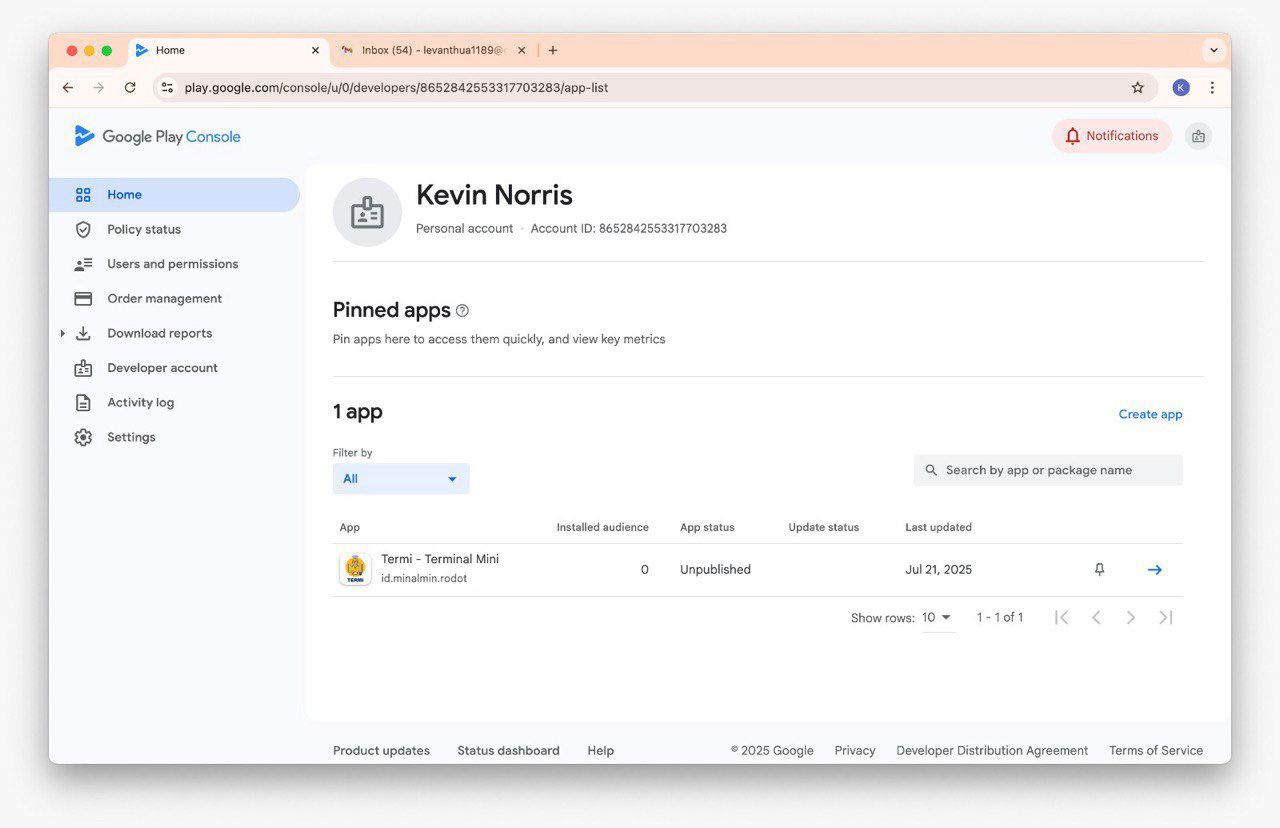Click the Unpublished app status cell
1280x828 pixels.
tap(715, 570)
